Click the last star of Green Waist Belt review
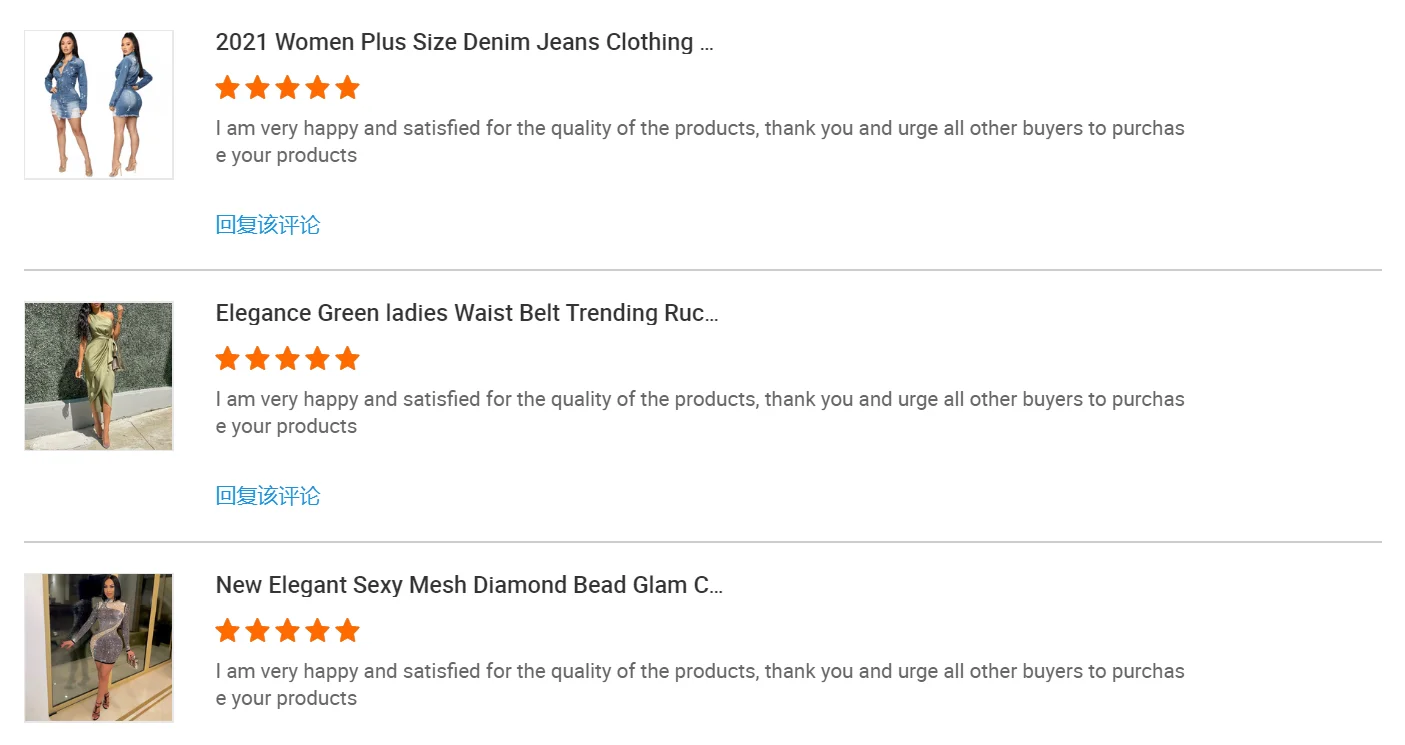Screen dimensions: 1405x745 click(x=347, y=359)
